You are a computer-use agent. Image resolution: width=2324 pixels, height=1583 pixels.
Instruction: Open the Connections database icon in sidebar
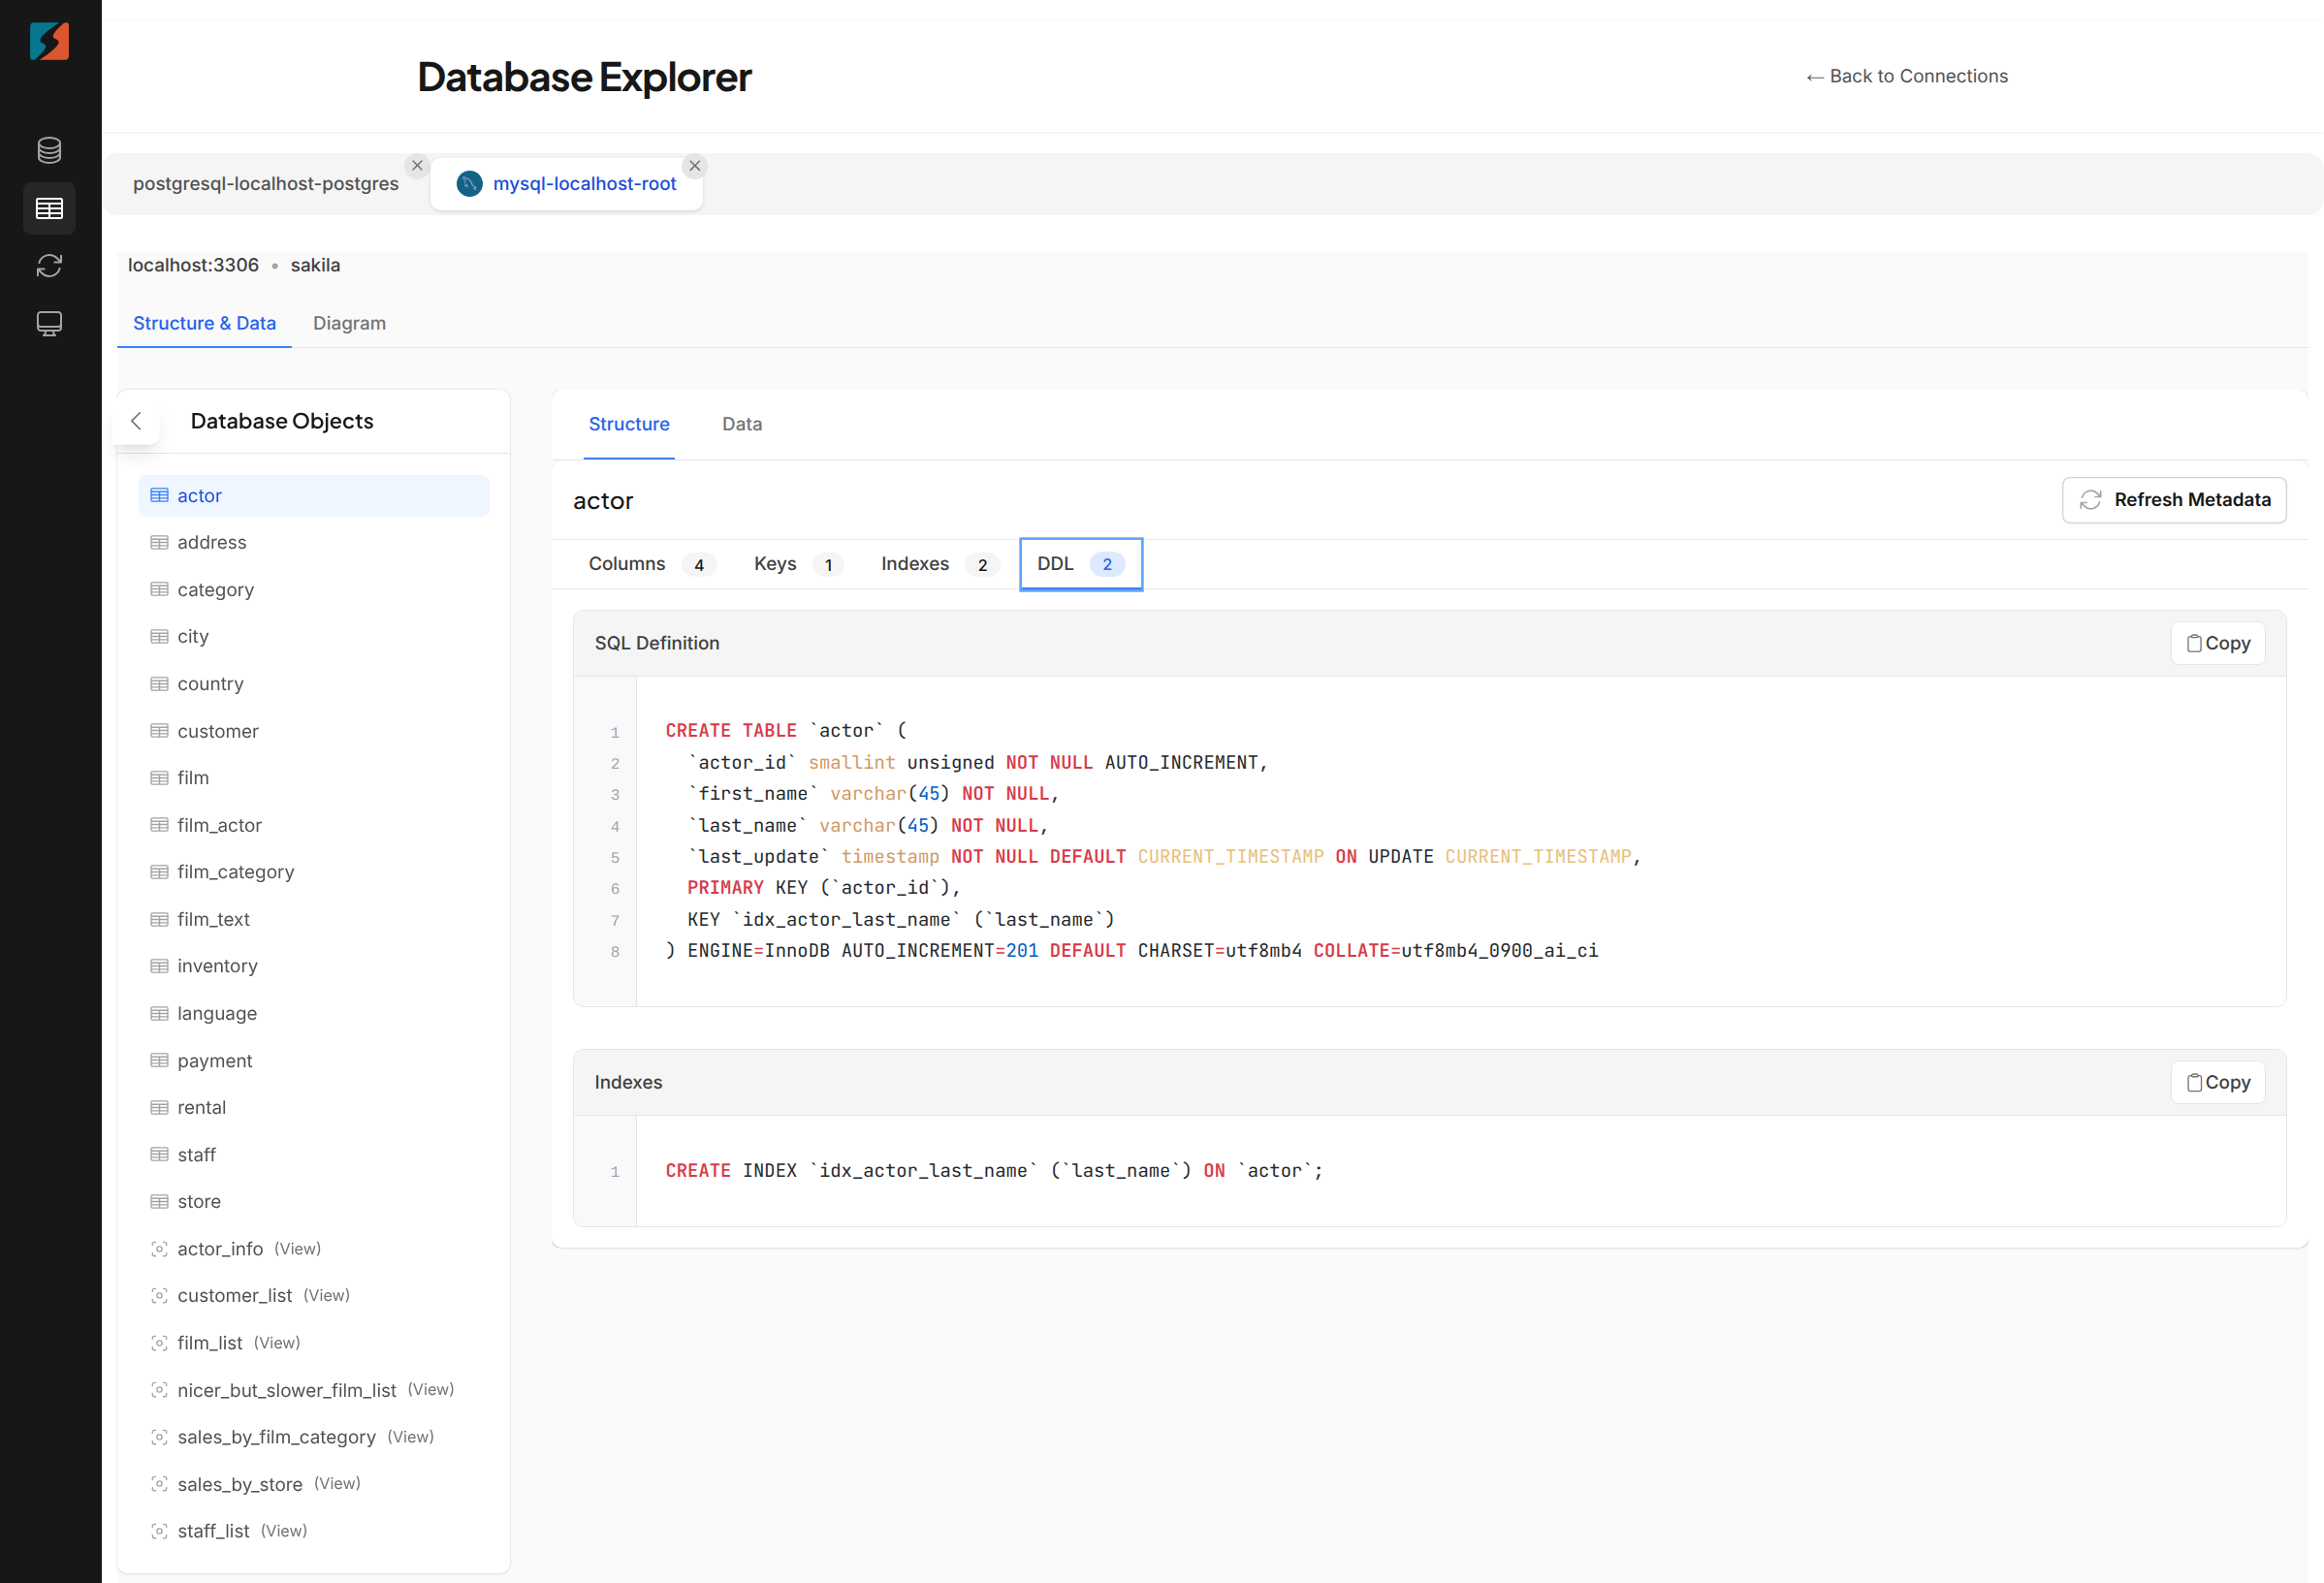(49, 150)
